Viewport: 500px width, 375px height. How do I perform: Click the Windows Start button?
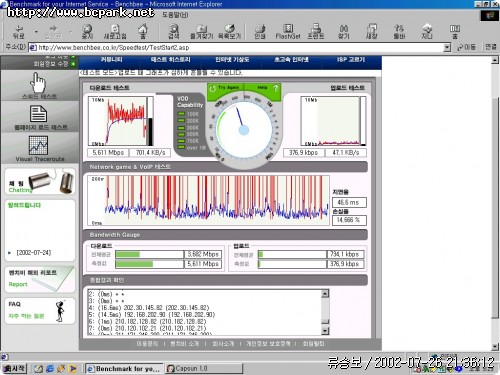[x=14, y=368]
